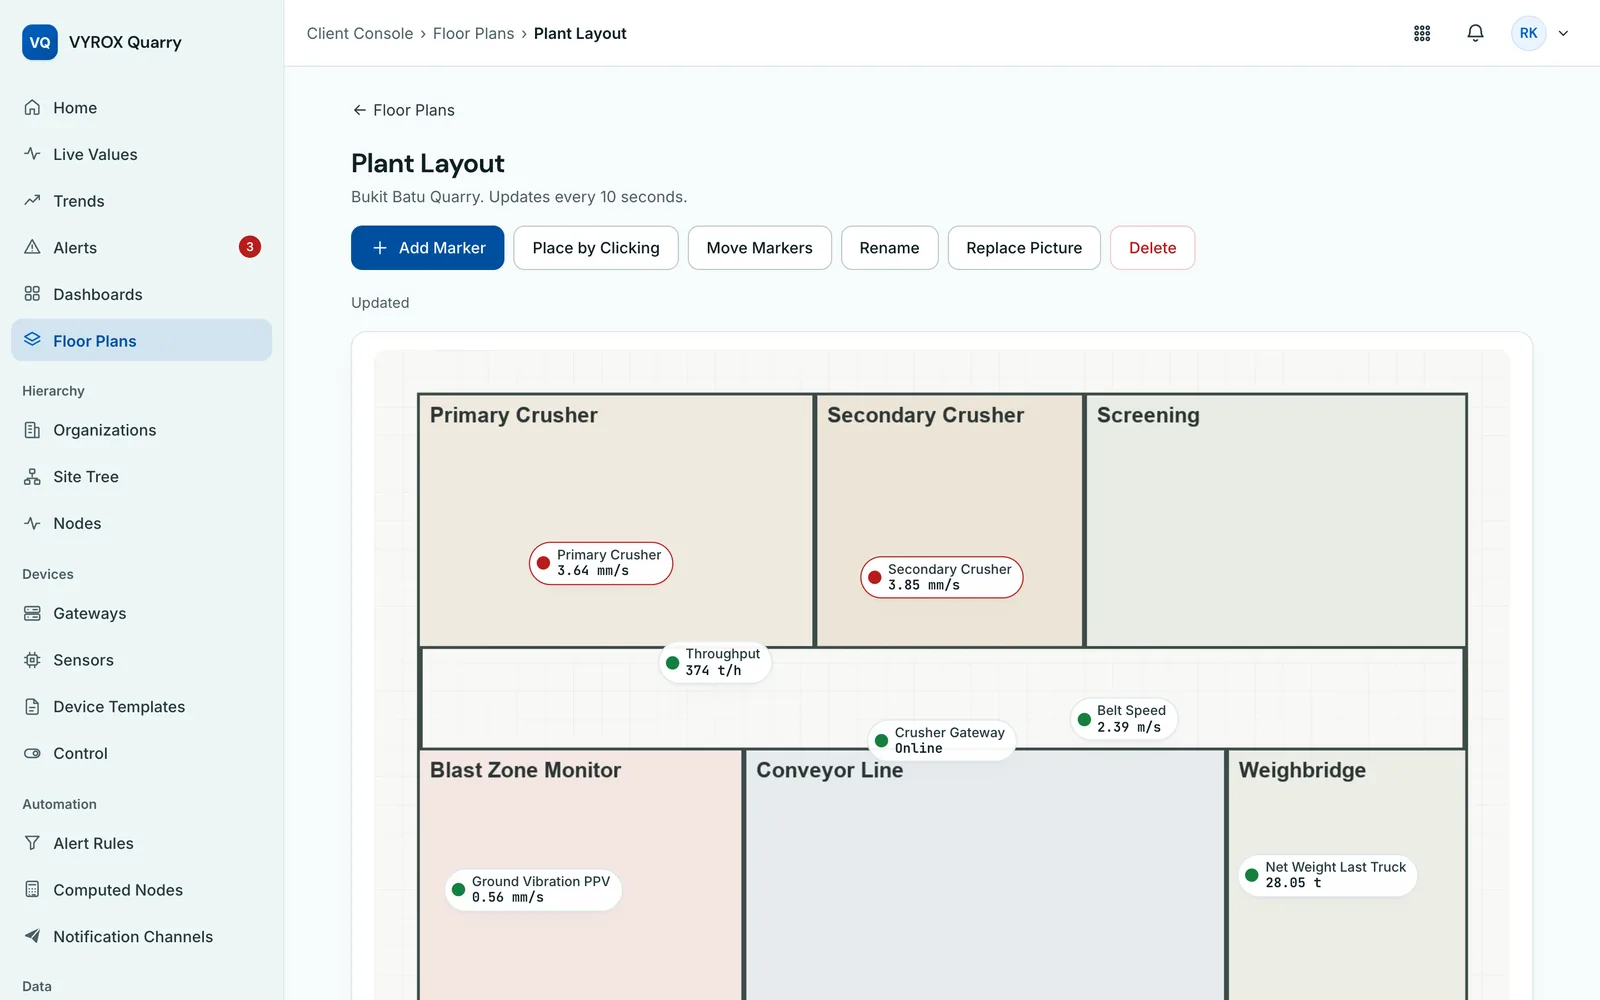Viewport: 1600px width, 1000px height.
Task: Click the Organizations building icon
Action: click(x=32, y=430)
